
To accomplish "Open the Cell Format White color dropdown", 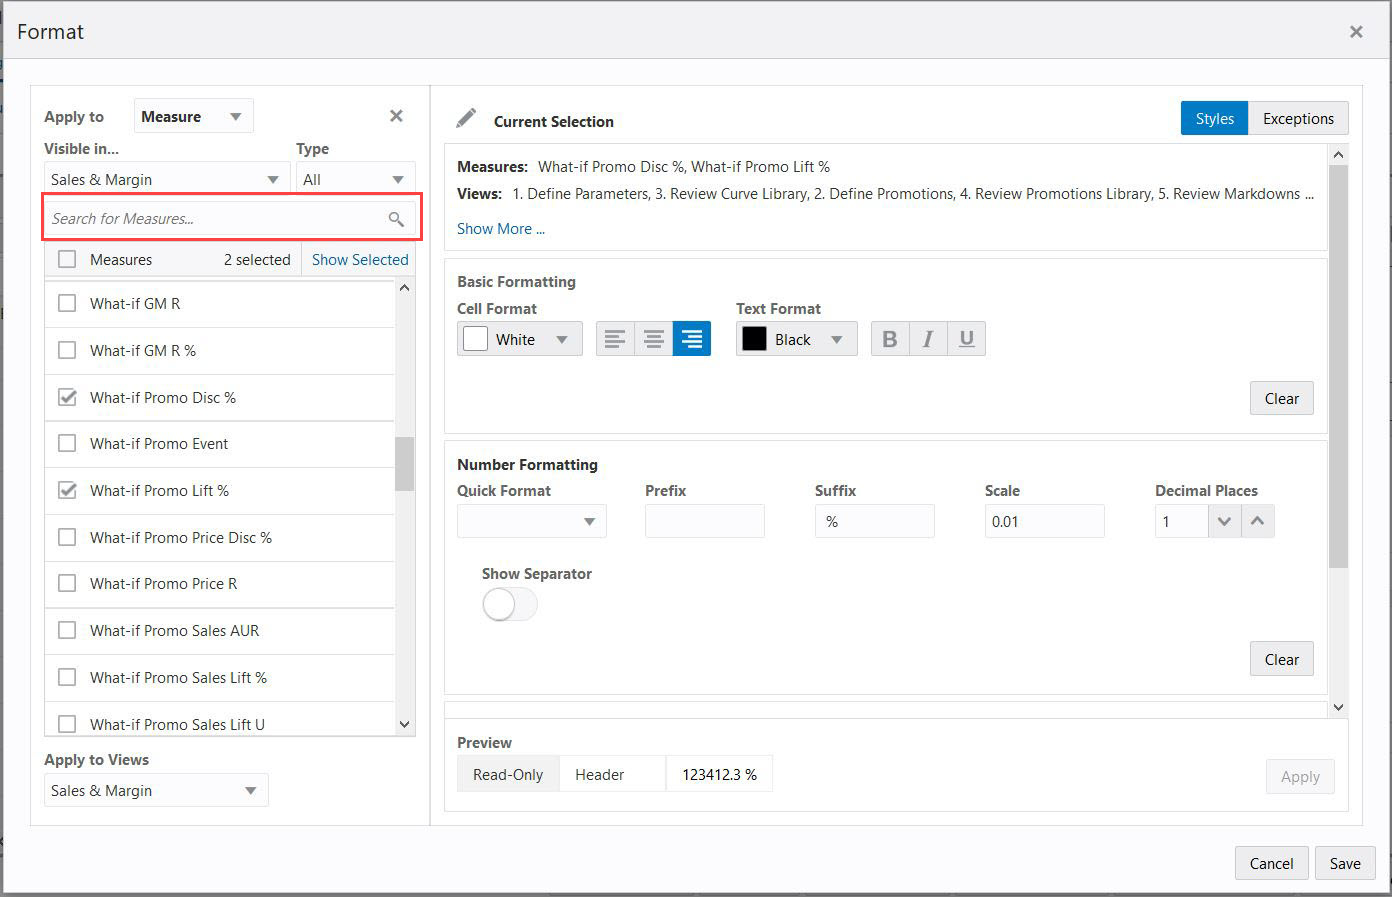I will tap(520, 339).
